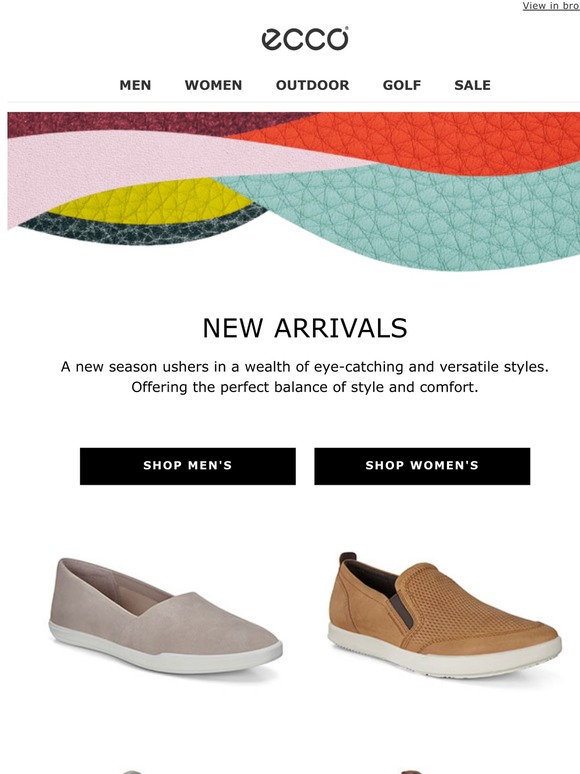Open the View in browser link
Screen dimensions: 580x774
point(551,5)
